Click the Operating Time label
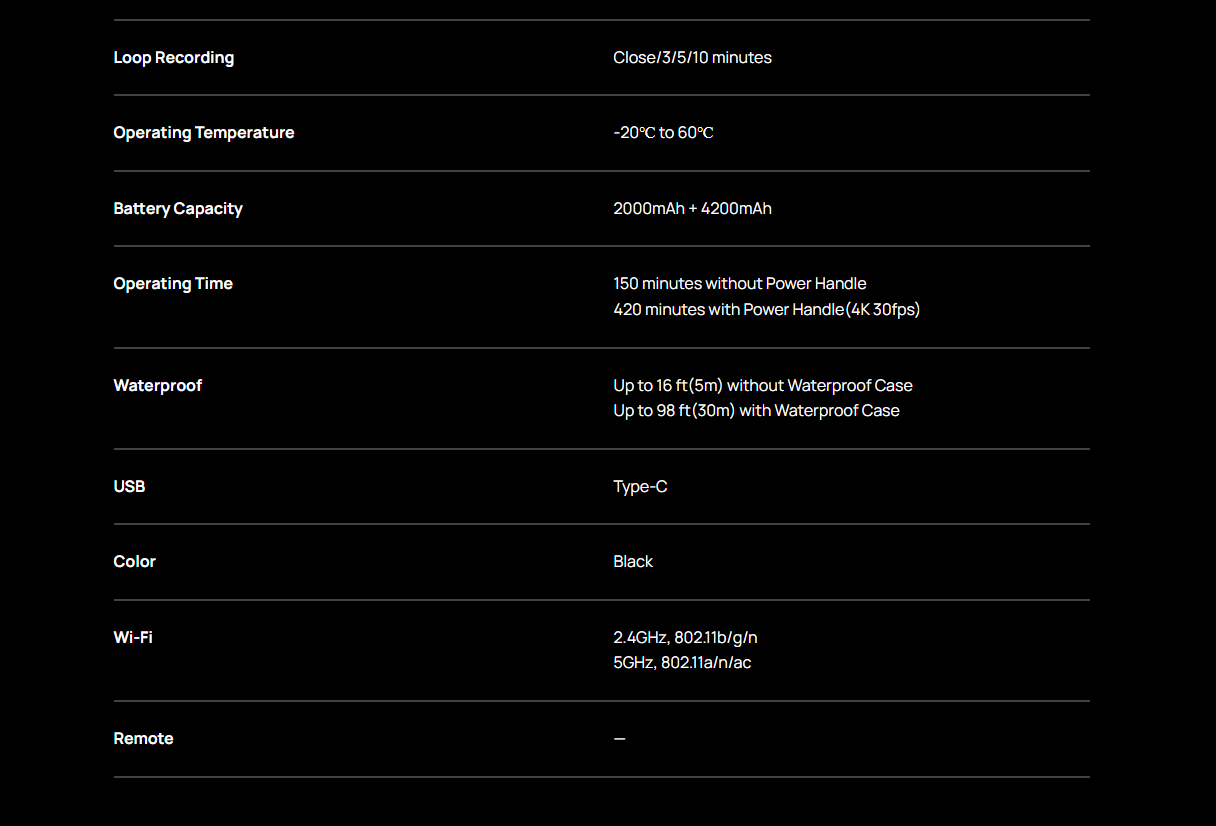 [x=173, y=284]
